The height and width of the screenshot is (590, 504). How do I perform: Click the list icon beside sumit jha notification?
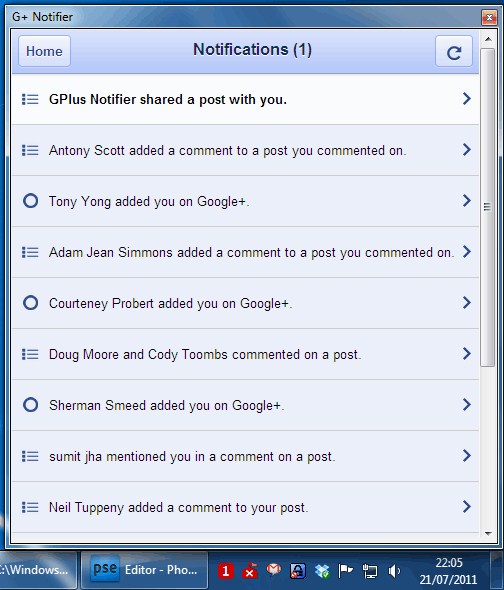coord(30,456)
